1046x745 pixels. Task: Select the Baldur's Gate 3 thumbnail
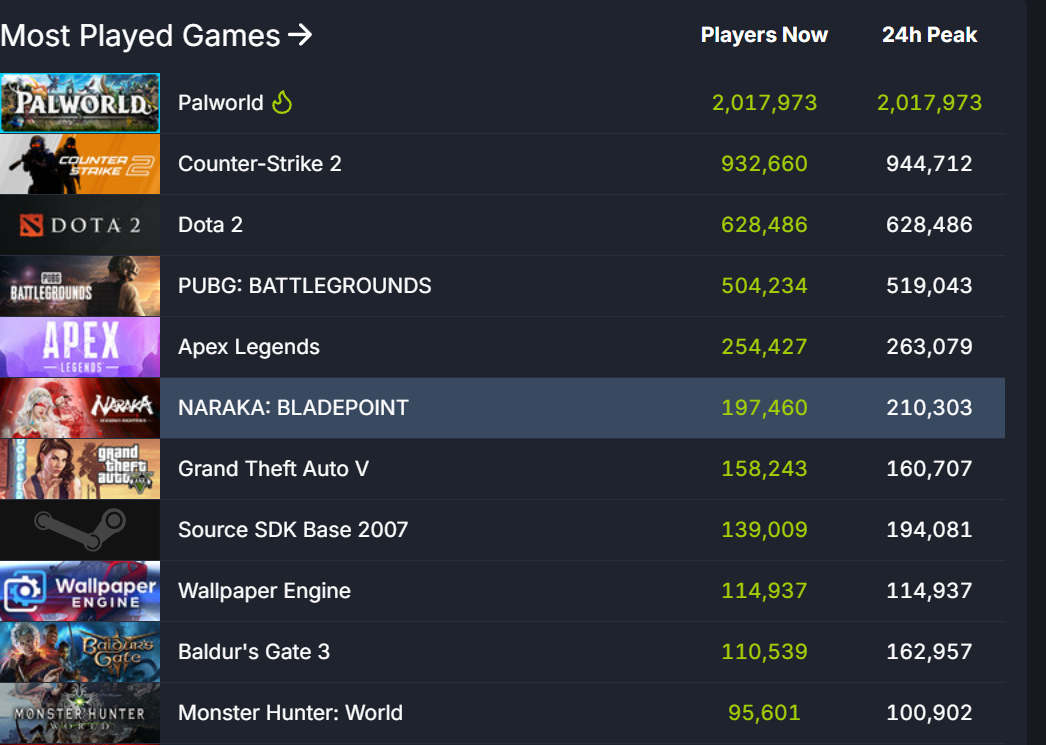[x=80, y=652]
